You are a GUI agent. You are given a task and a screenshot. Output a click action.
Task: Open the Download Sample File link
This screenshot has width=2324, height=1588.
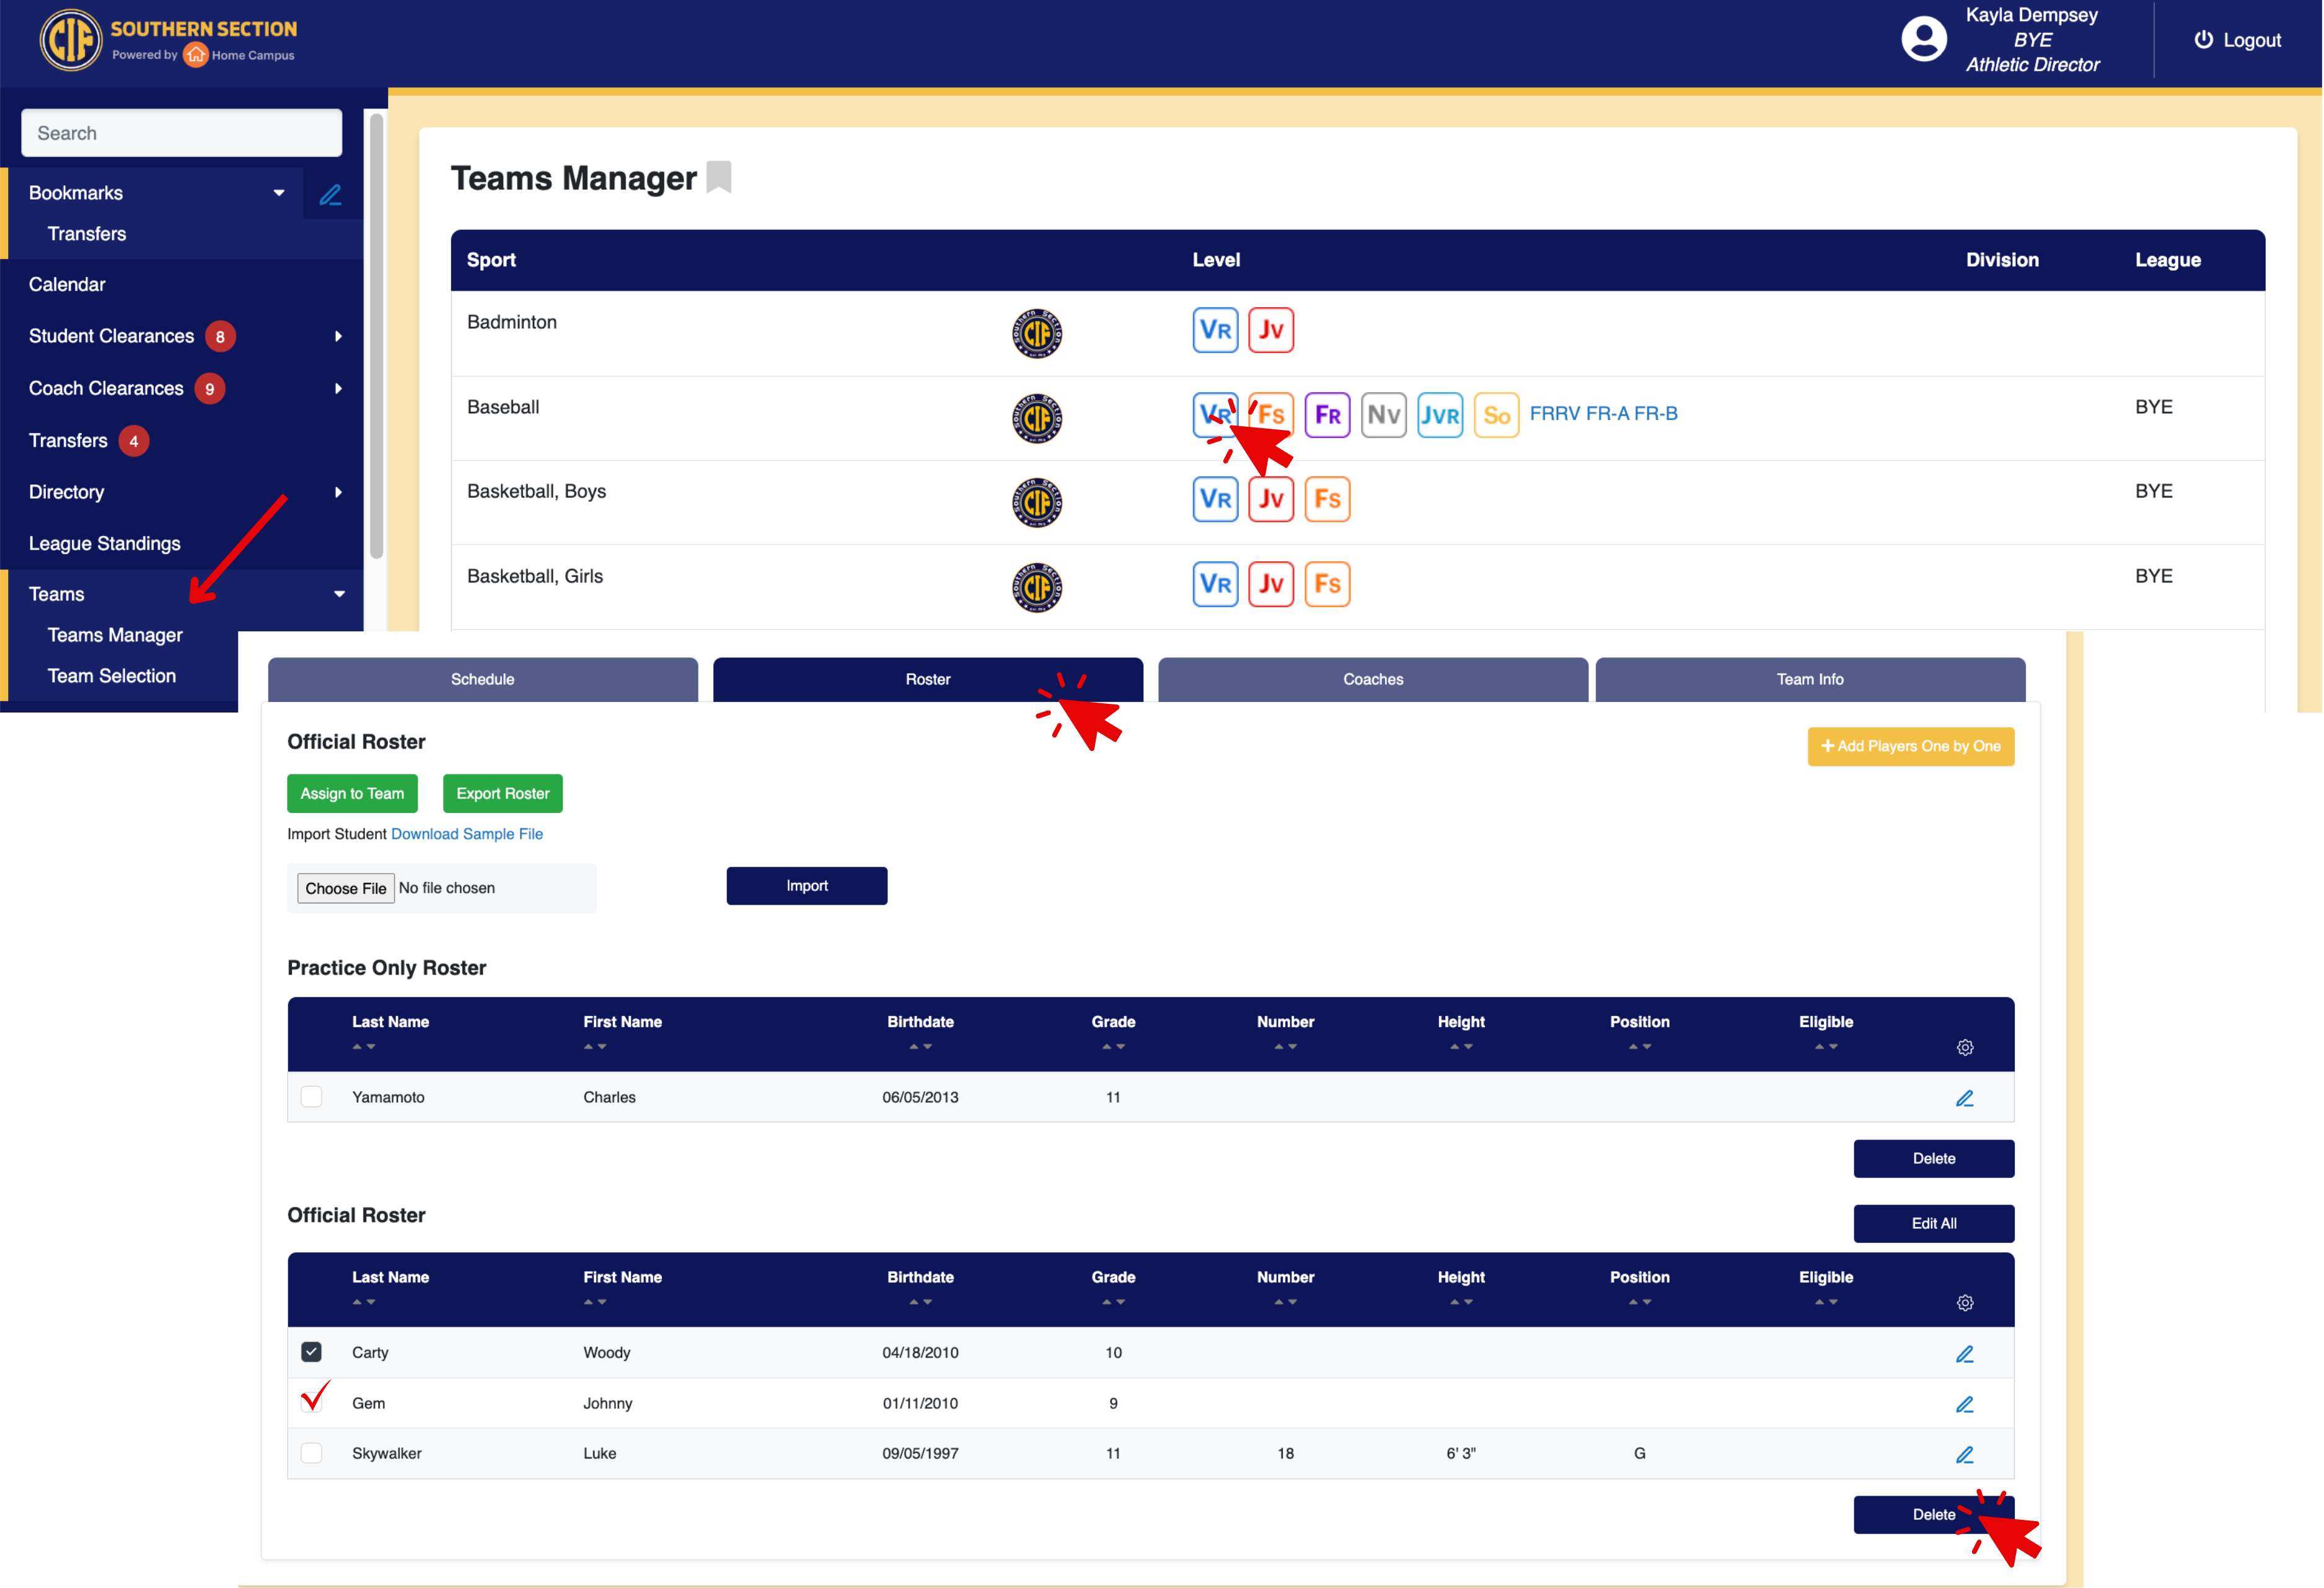[466, 834]
